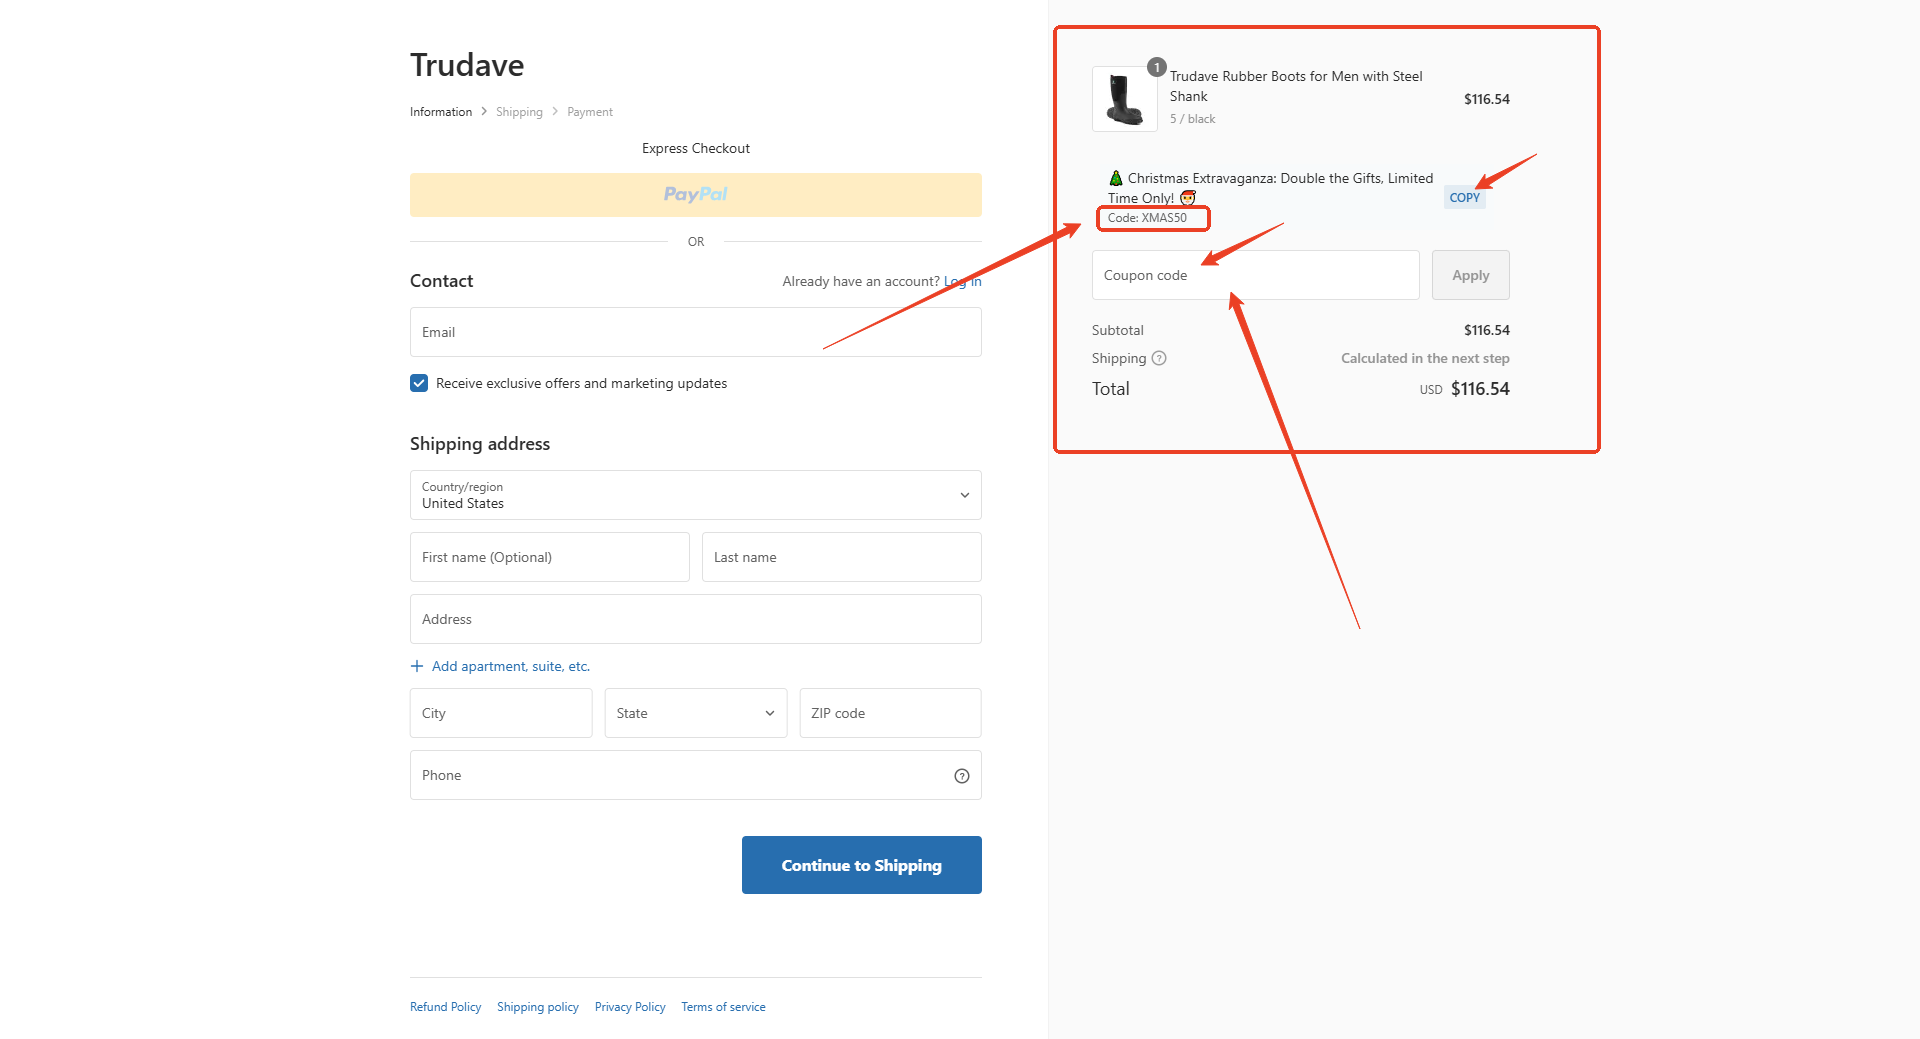Click the Christmas Extravaganza promo text
Screen dimensions: 1920x1039
coord(1270,188)
